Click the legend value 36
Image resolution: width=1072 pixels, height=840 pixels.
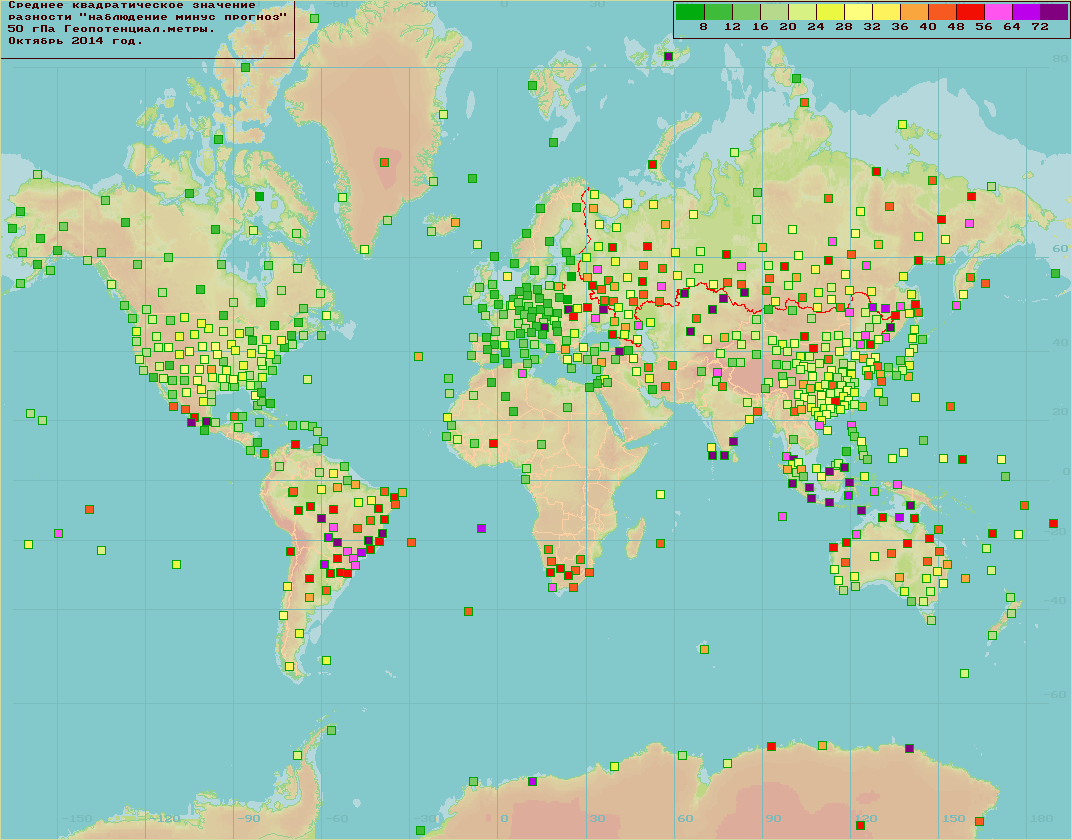[900, 27]
